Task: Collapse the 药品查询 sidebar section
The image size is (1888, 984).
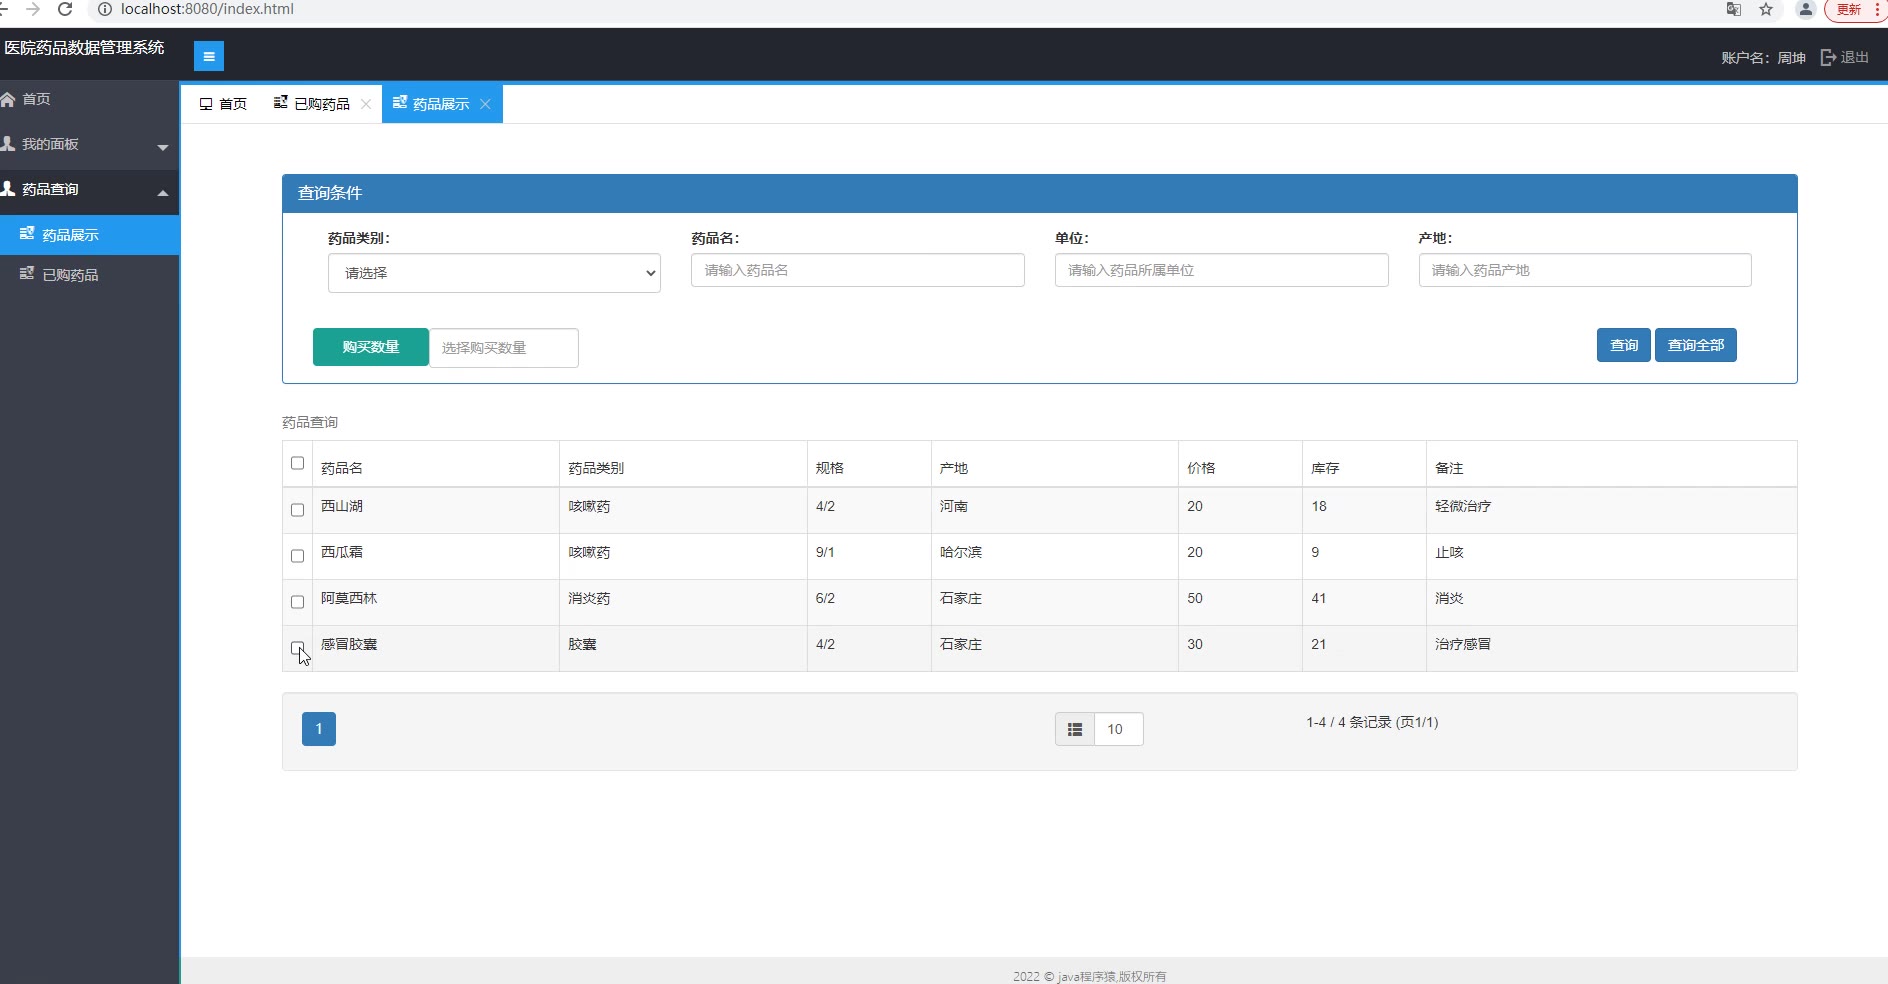Action: (x=89, y=190)
